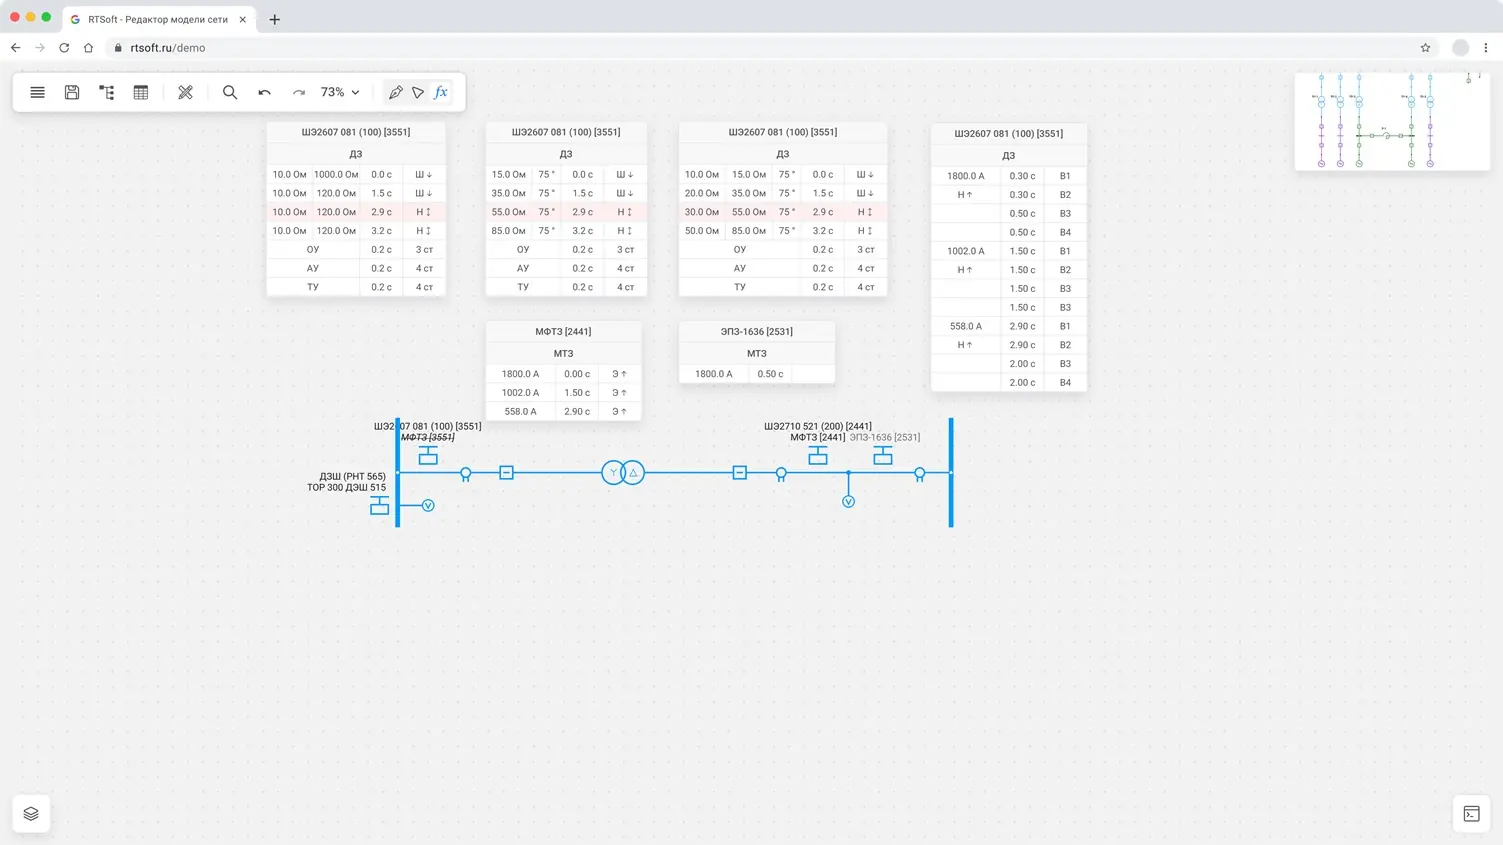
Task: Toggle the fx formula mode
Action: 441,92
